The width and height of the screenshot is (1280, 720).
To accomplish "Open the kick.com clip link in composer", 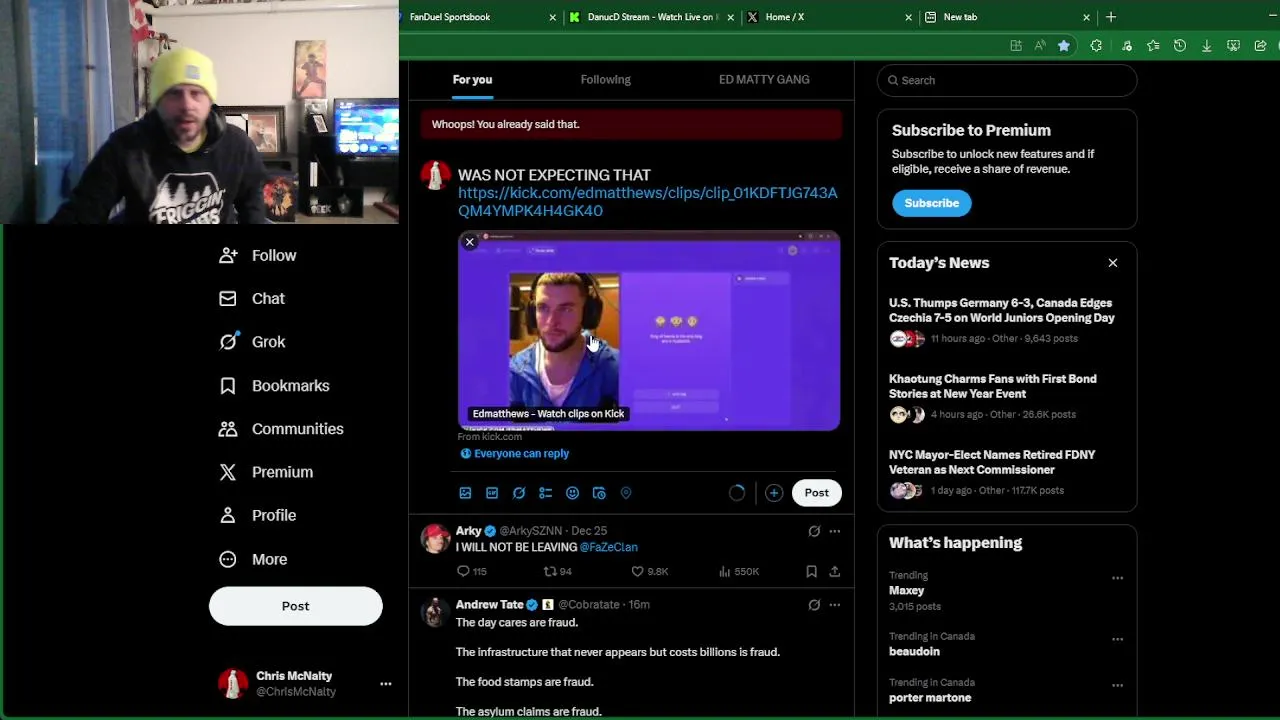I will point(647,202).
